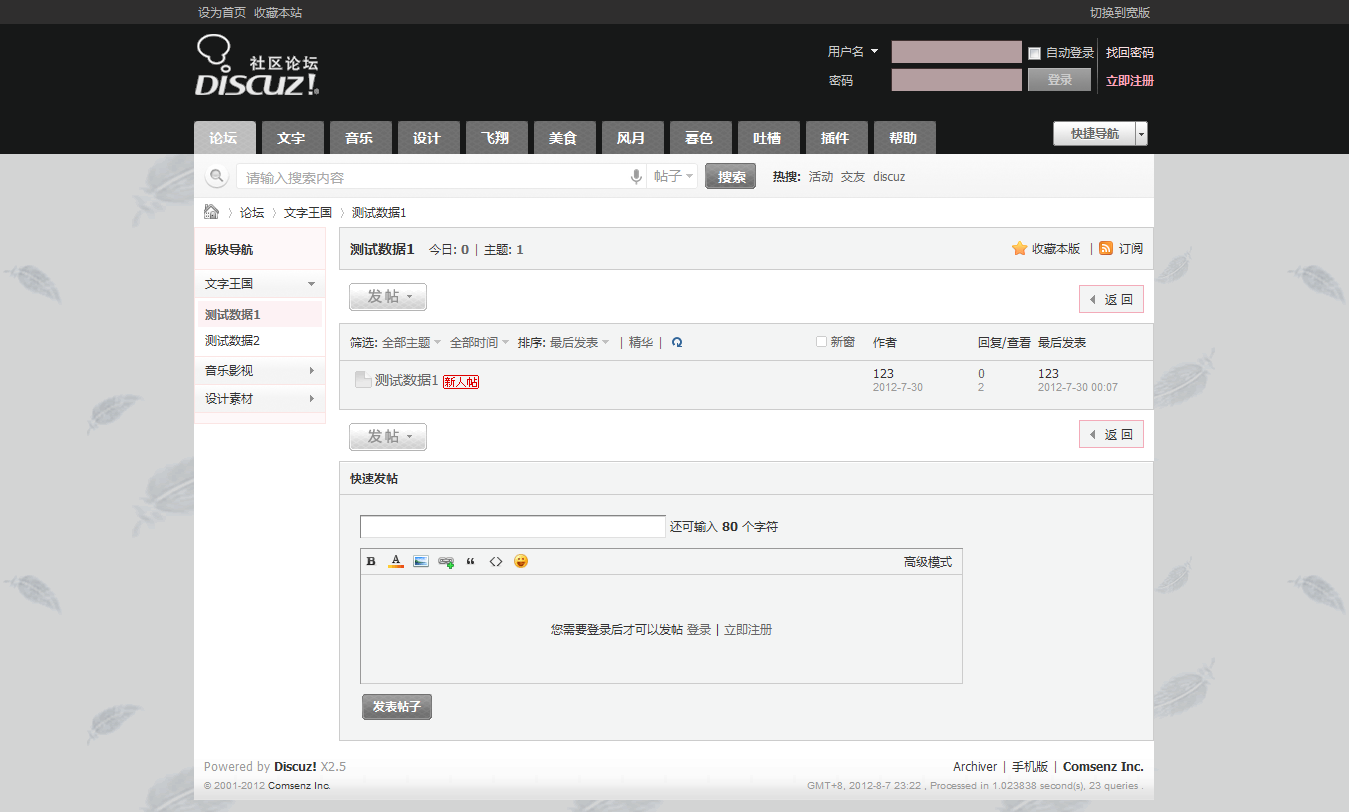
Task: Open the lower 发帖 dropdown button
Action: coord(388,437)
